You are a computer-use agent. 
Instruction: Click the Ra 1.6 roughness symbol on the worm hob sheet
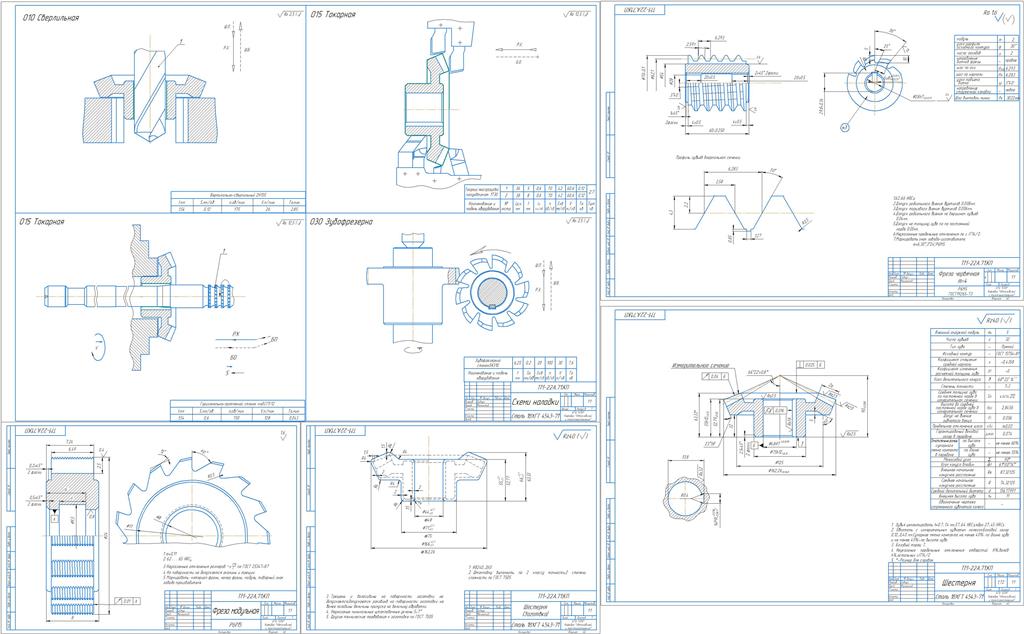coord(990,19)
